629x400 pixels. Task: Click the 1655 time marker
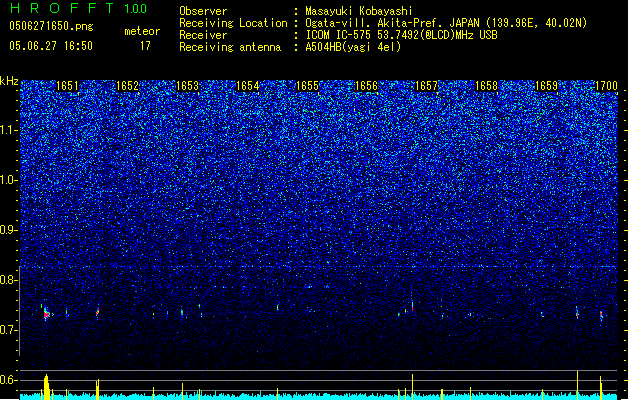pos(307,86)
